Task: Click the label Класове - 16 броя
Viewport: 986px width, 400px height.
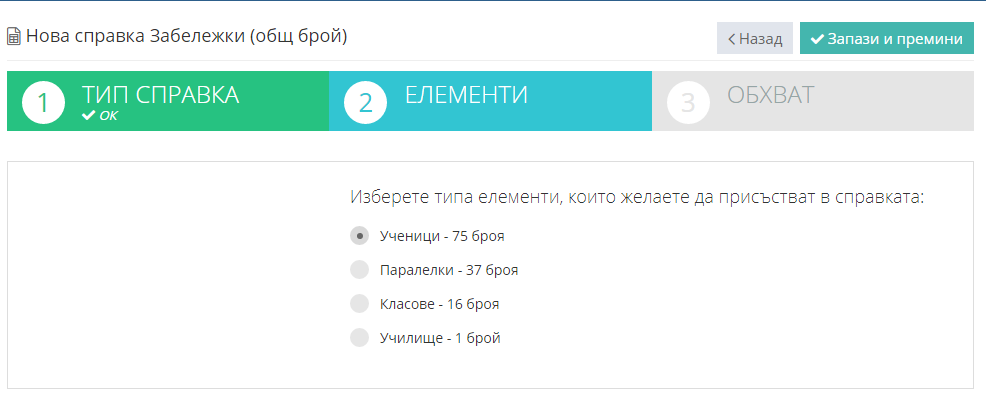Action: (440, 304)
